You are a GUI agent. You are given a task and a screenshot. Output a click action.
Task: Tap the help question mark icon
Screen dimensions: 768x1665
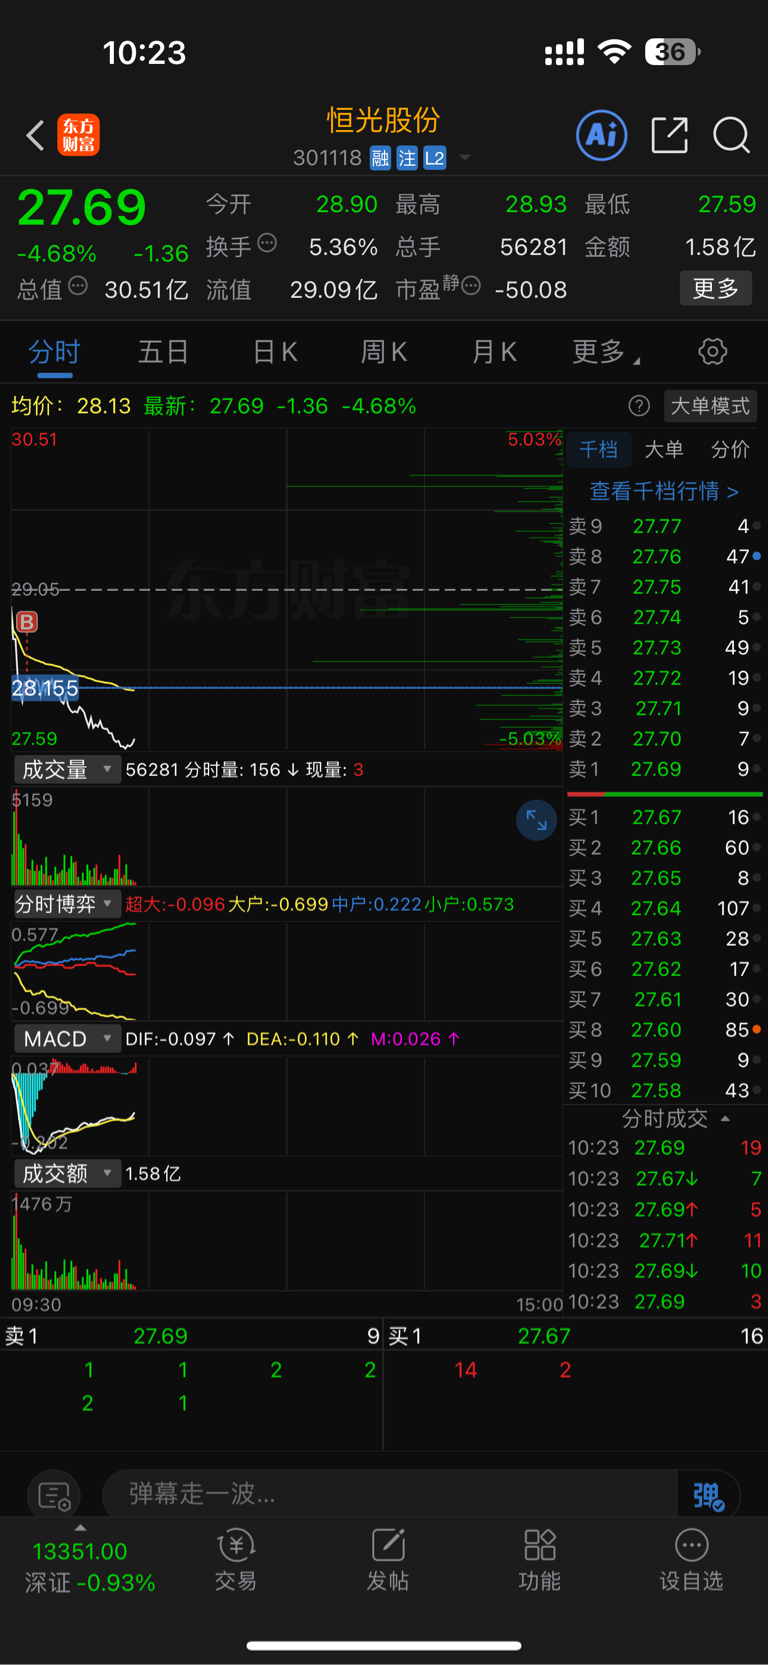[639, 406]
